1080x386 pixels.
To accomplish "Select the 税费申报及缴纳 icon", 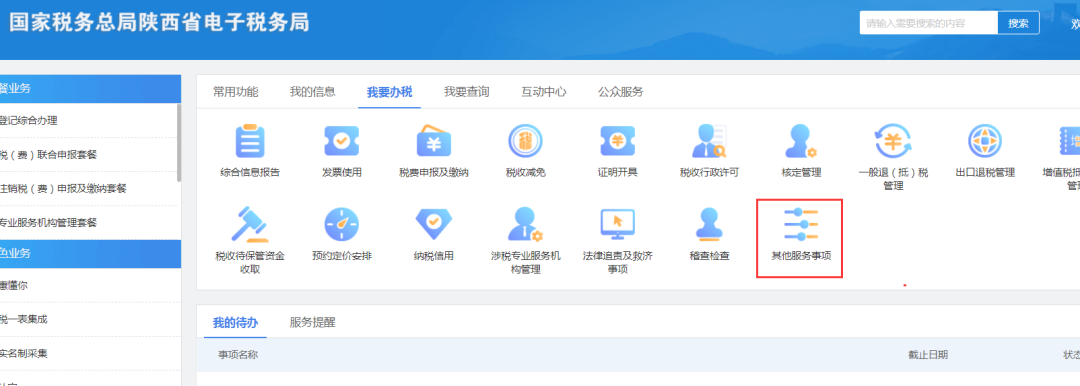I will coord(433,141).
